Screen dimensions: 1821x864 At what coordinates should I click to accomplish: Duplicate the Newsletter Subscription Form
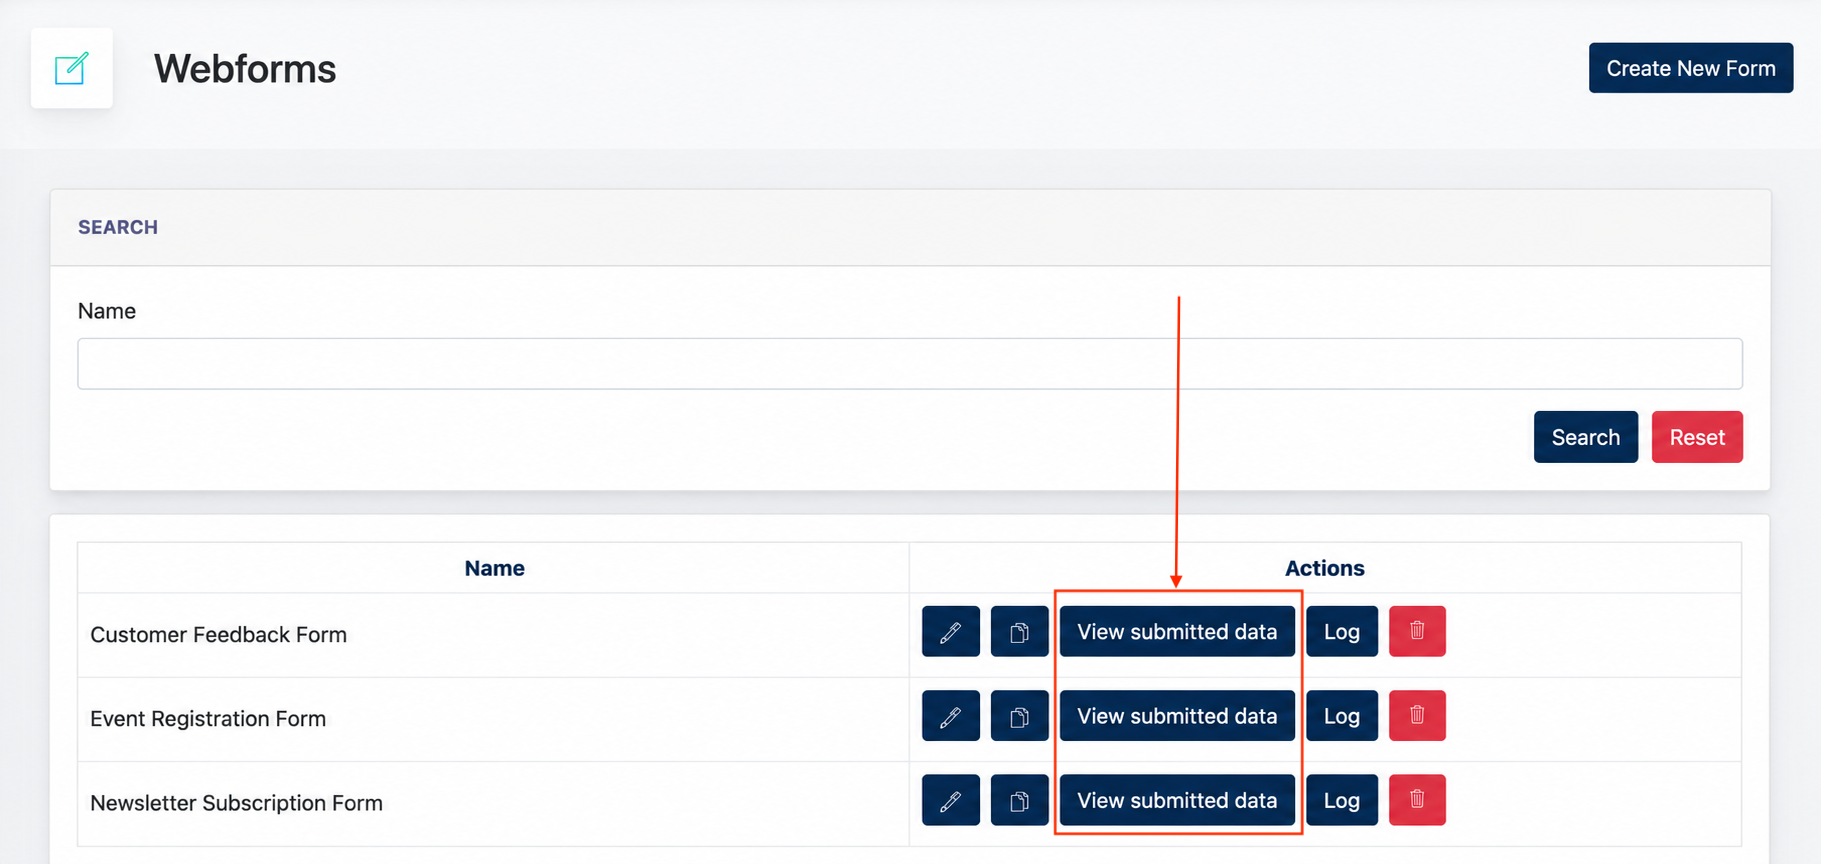coord(1019,800)
